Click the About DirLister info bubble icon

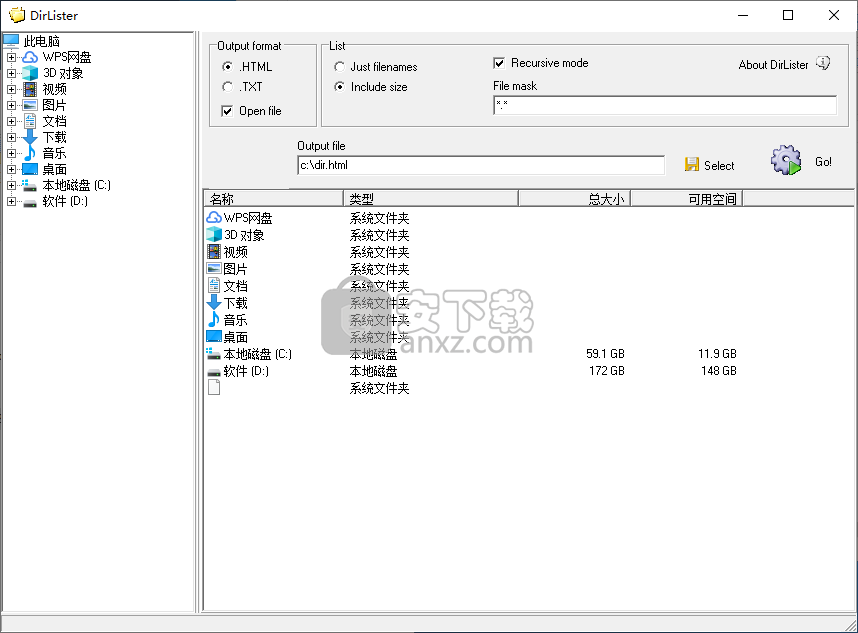click(823, 63)
